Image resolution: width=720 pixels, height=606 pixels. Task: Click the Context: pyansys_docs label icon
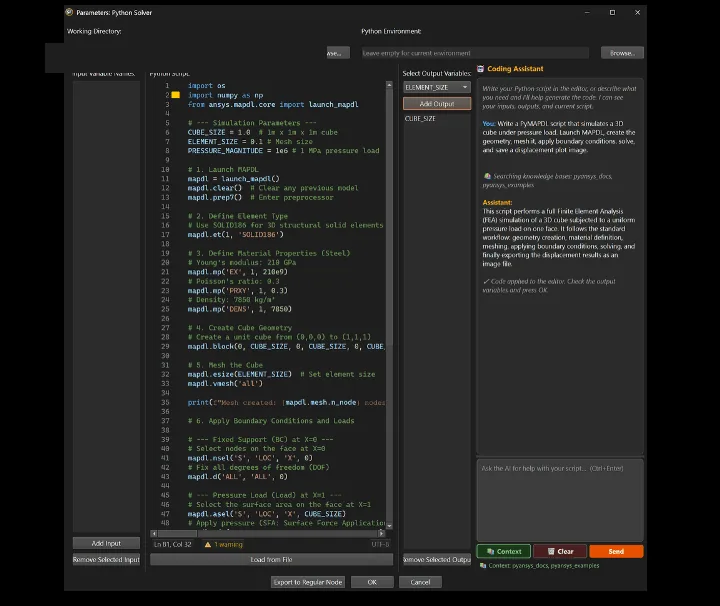tap(483, 566)
